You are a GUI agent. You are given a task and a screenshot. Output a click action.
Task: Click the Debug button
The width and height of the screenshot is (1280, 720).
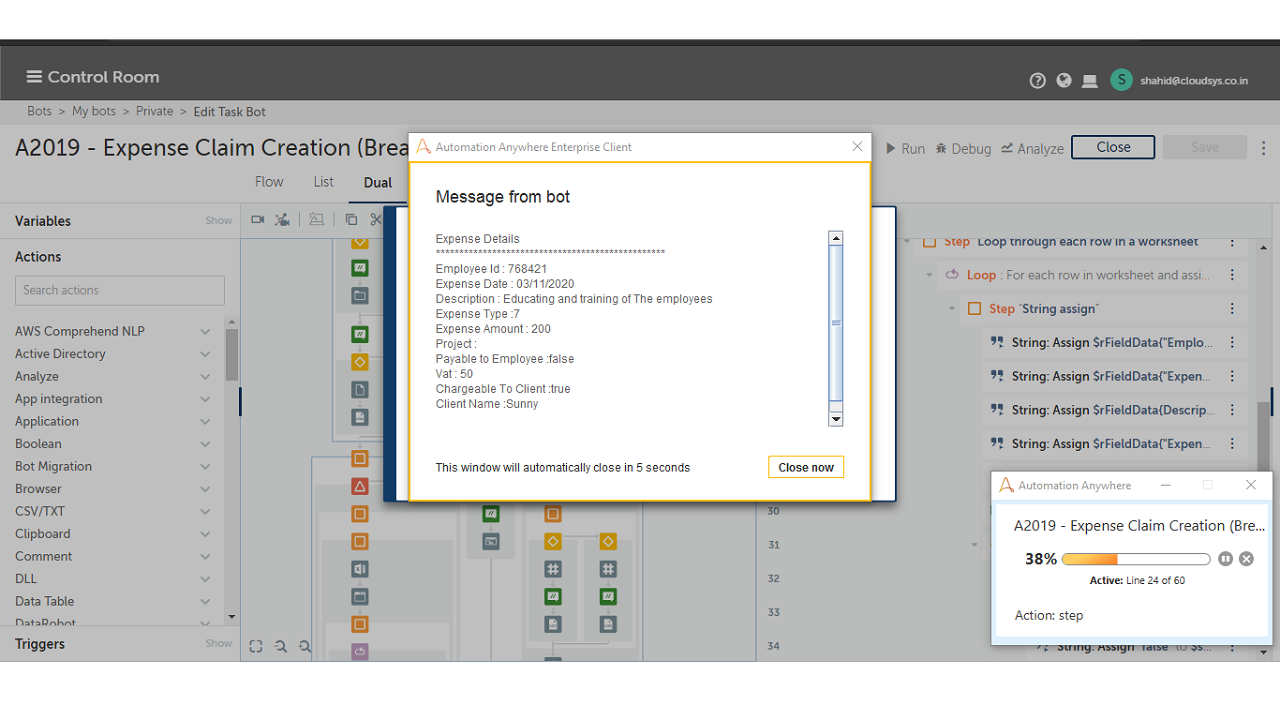pos(963,148)
